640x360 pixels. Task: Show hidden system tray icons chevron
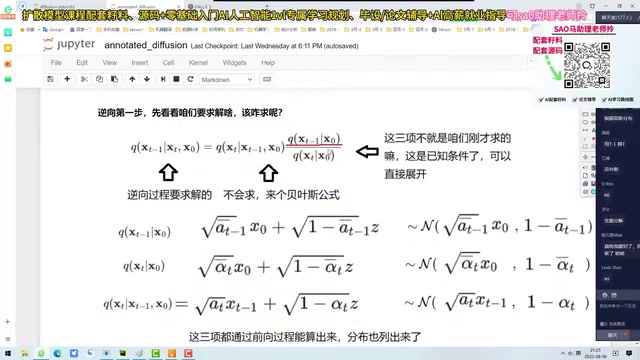click(563, 353)
